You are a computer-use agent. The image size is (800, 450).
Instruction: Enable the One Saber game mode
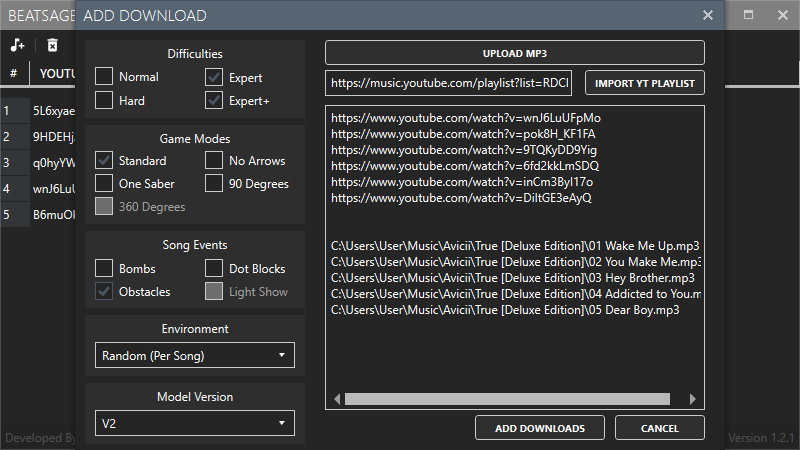tap(104, 183)
